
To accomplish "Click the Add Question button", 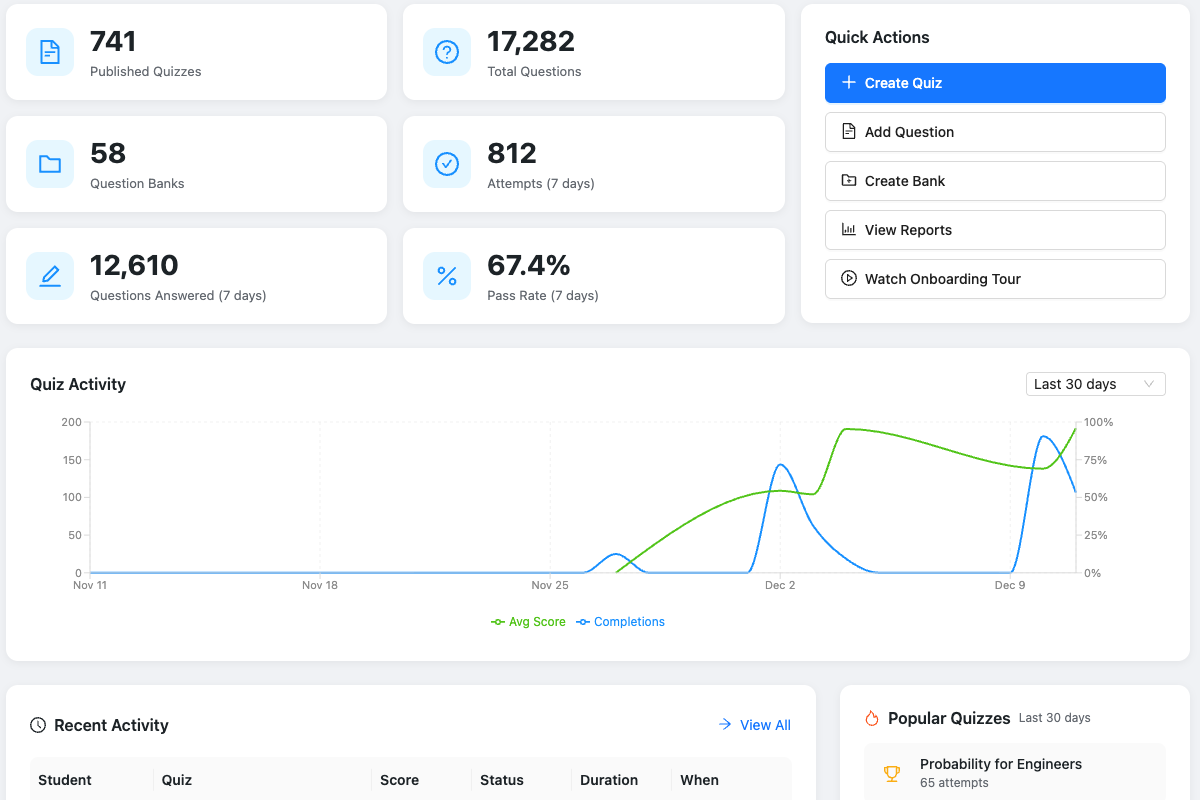I will tap(995, 132).
